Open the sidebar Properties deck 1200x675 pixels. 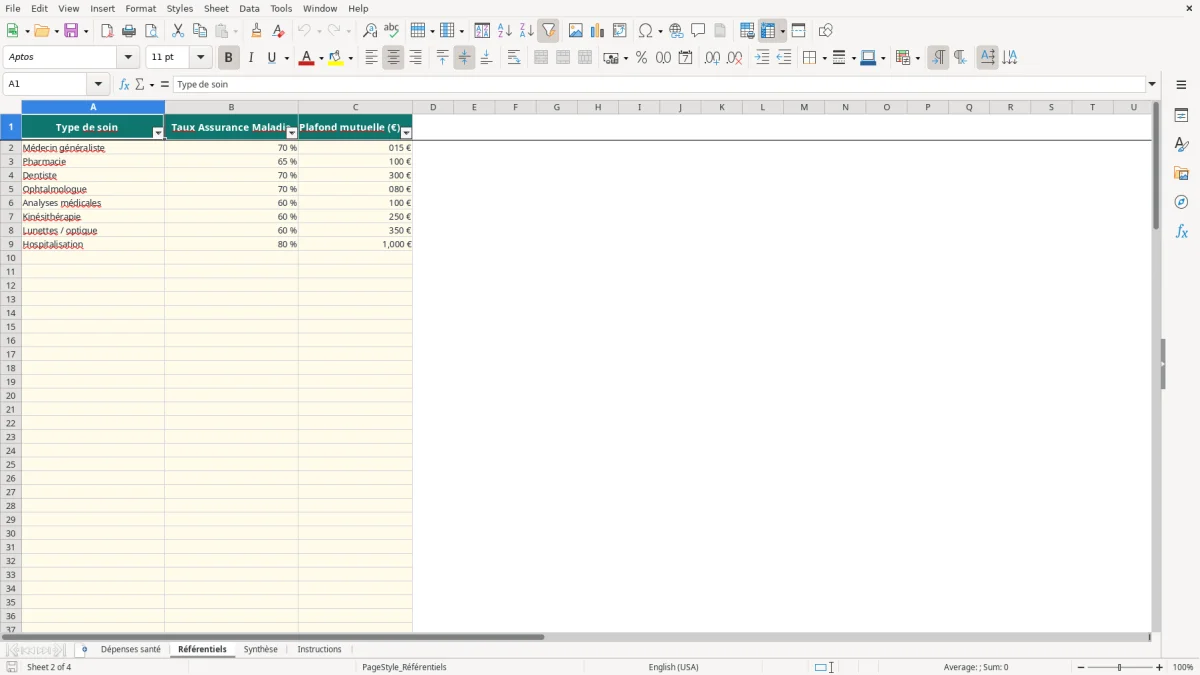(1181, 115)
